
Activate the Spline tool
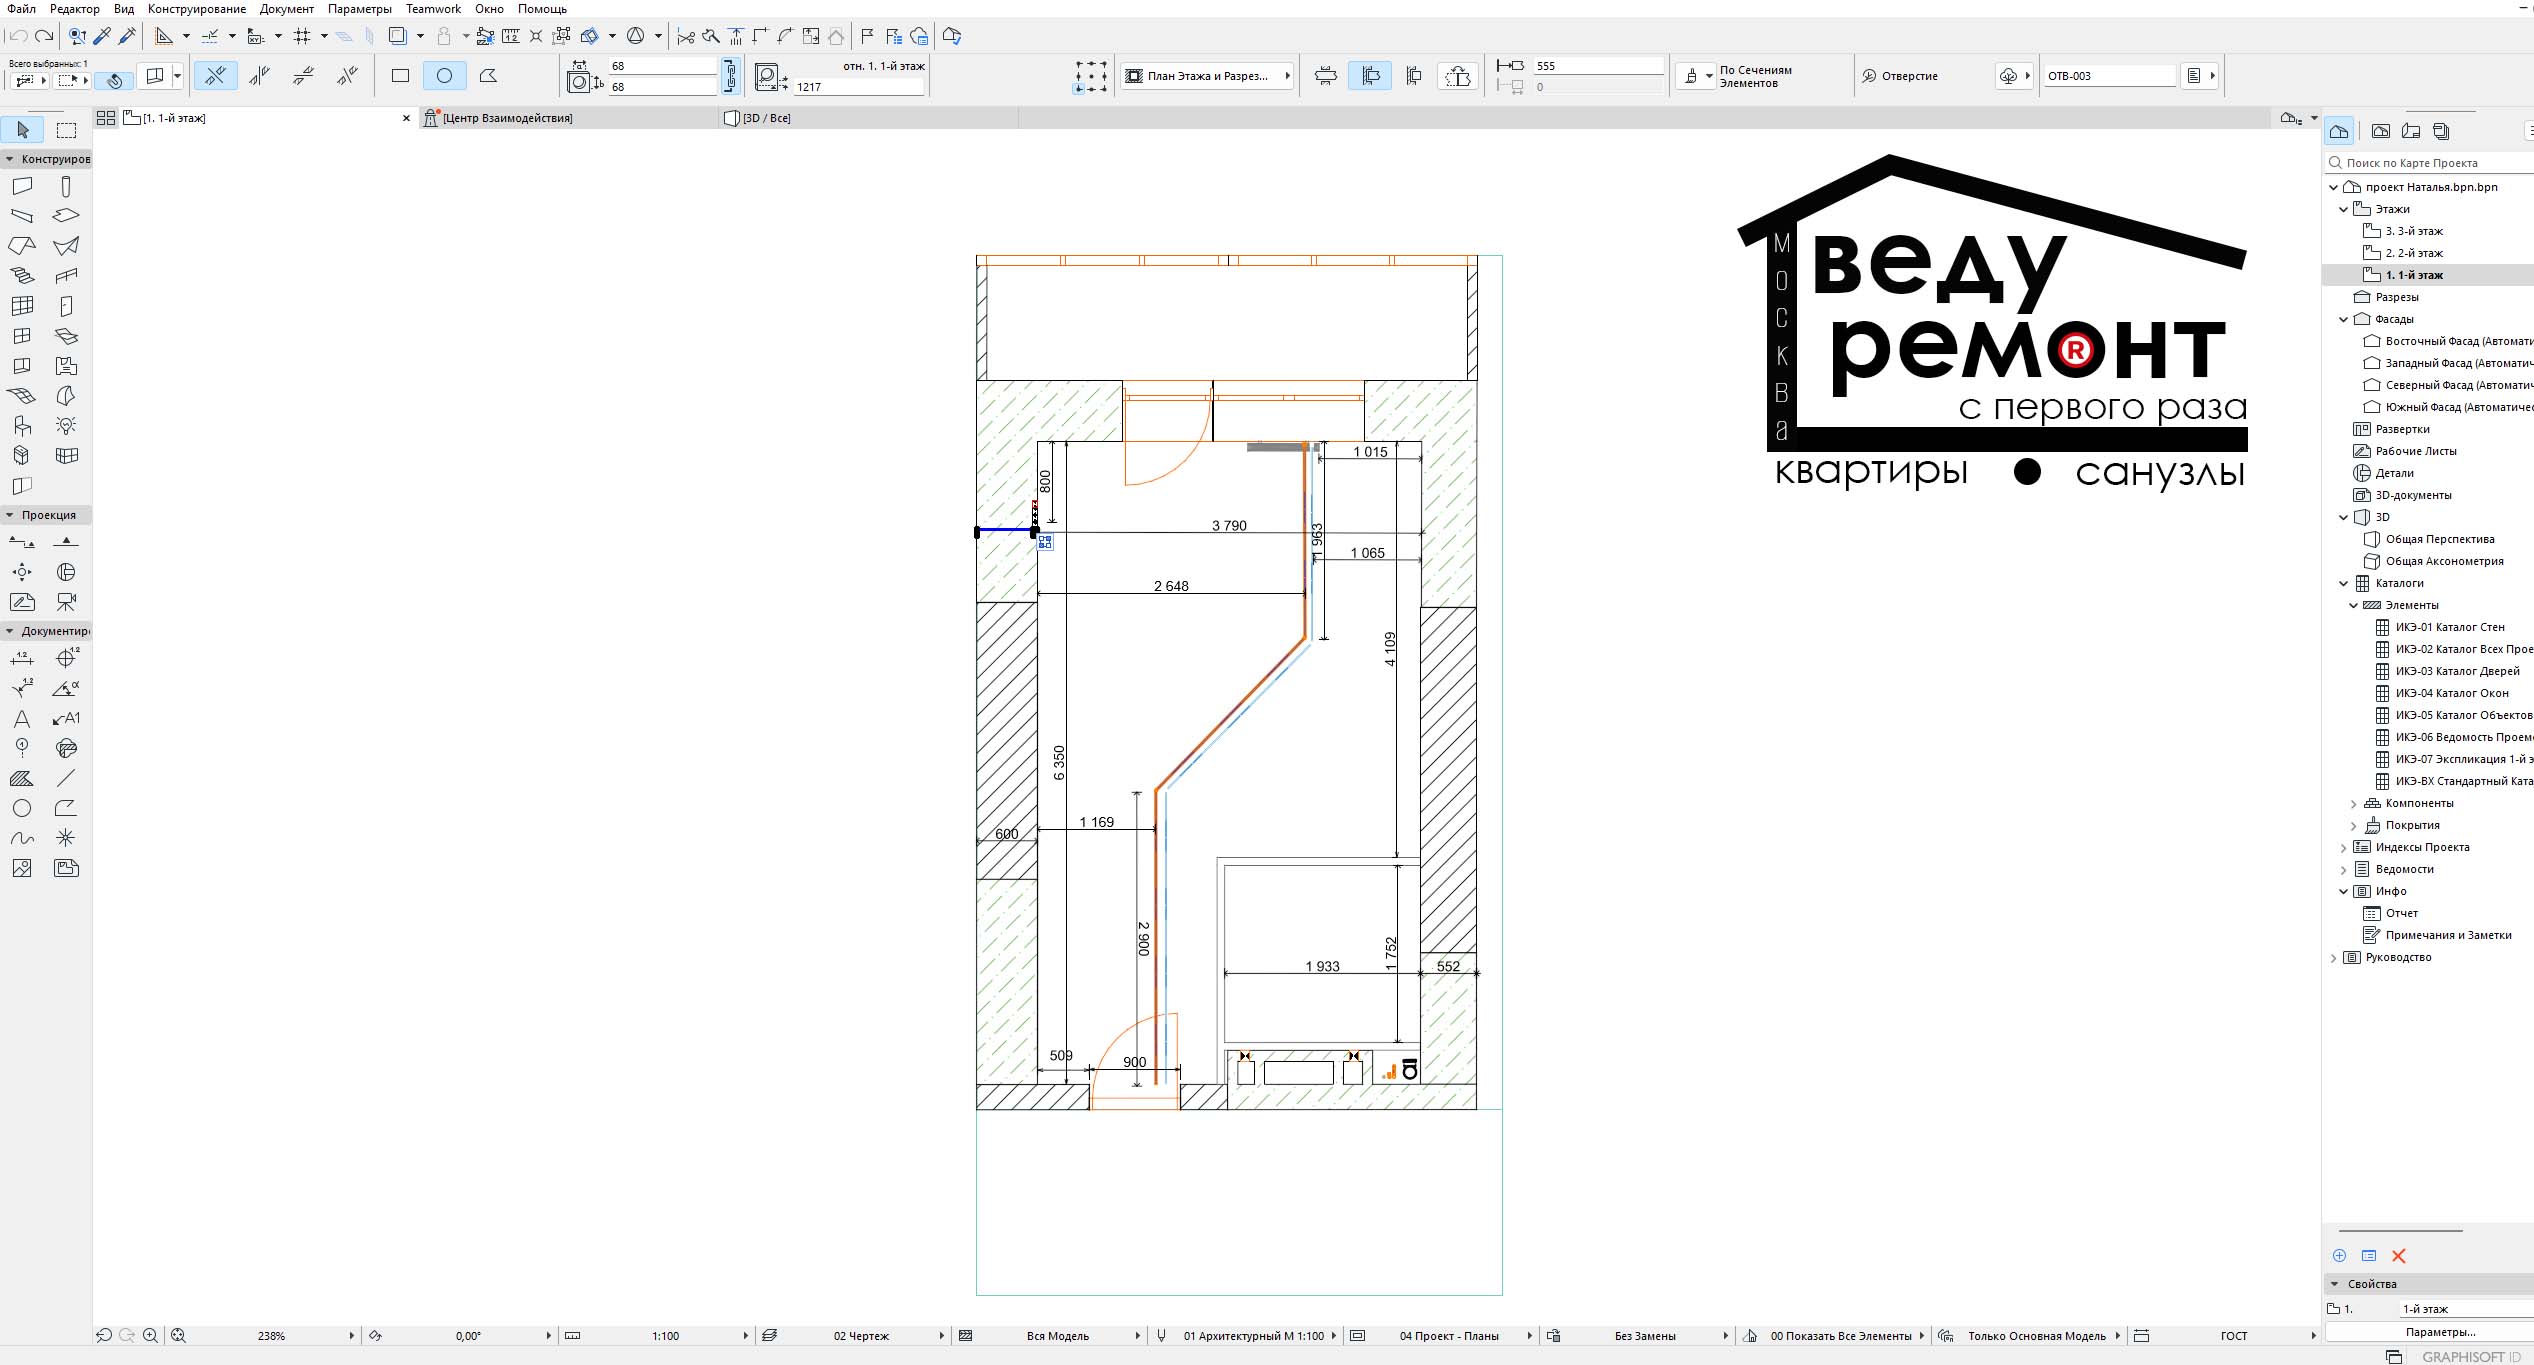pos(22,838)
